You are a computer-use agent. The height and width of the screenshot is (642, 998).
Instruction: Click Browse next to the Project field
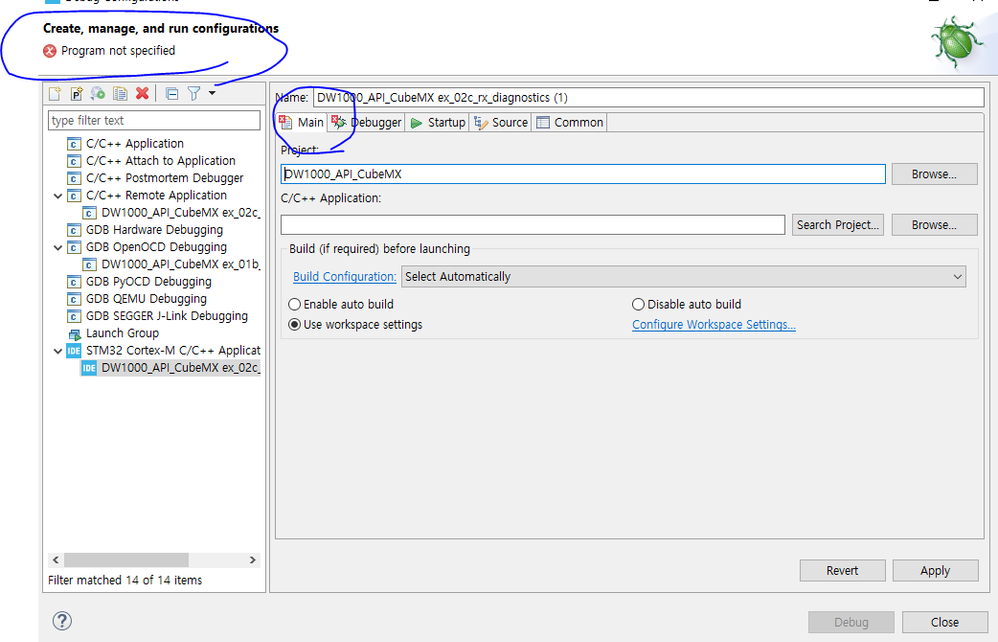(934, 174)
